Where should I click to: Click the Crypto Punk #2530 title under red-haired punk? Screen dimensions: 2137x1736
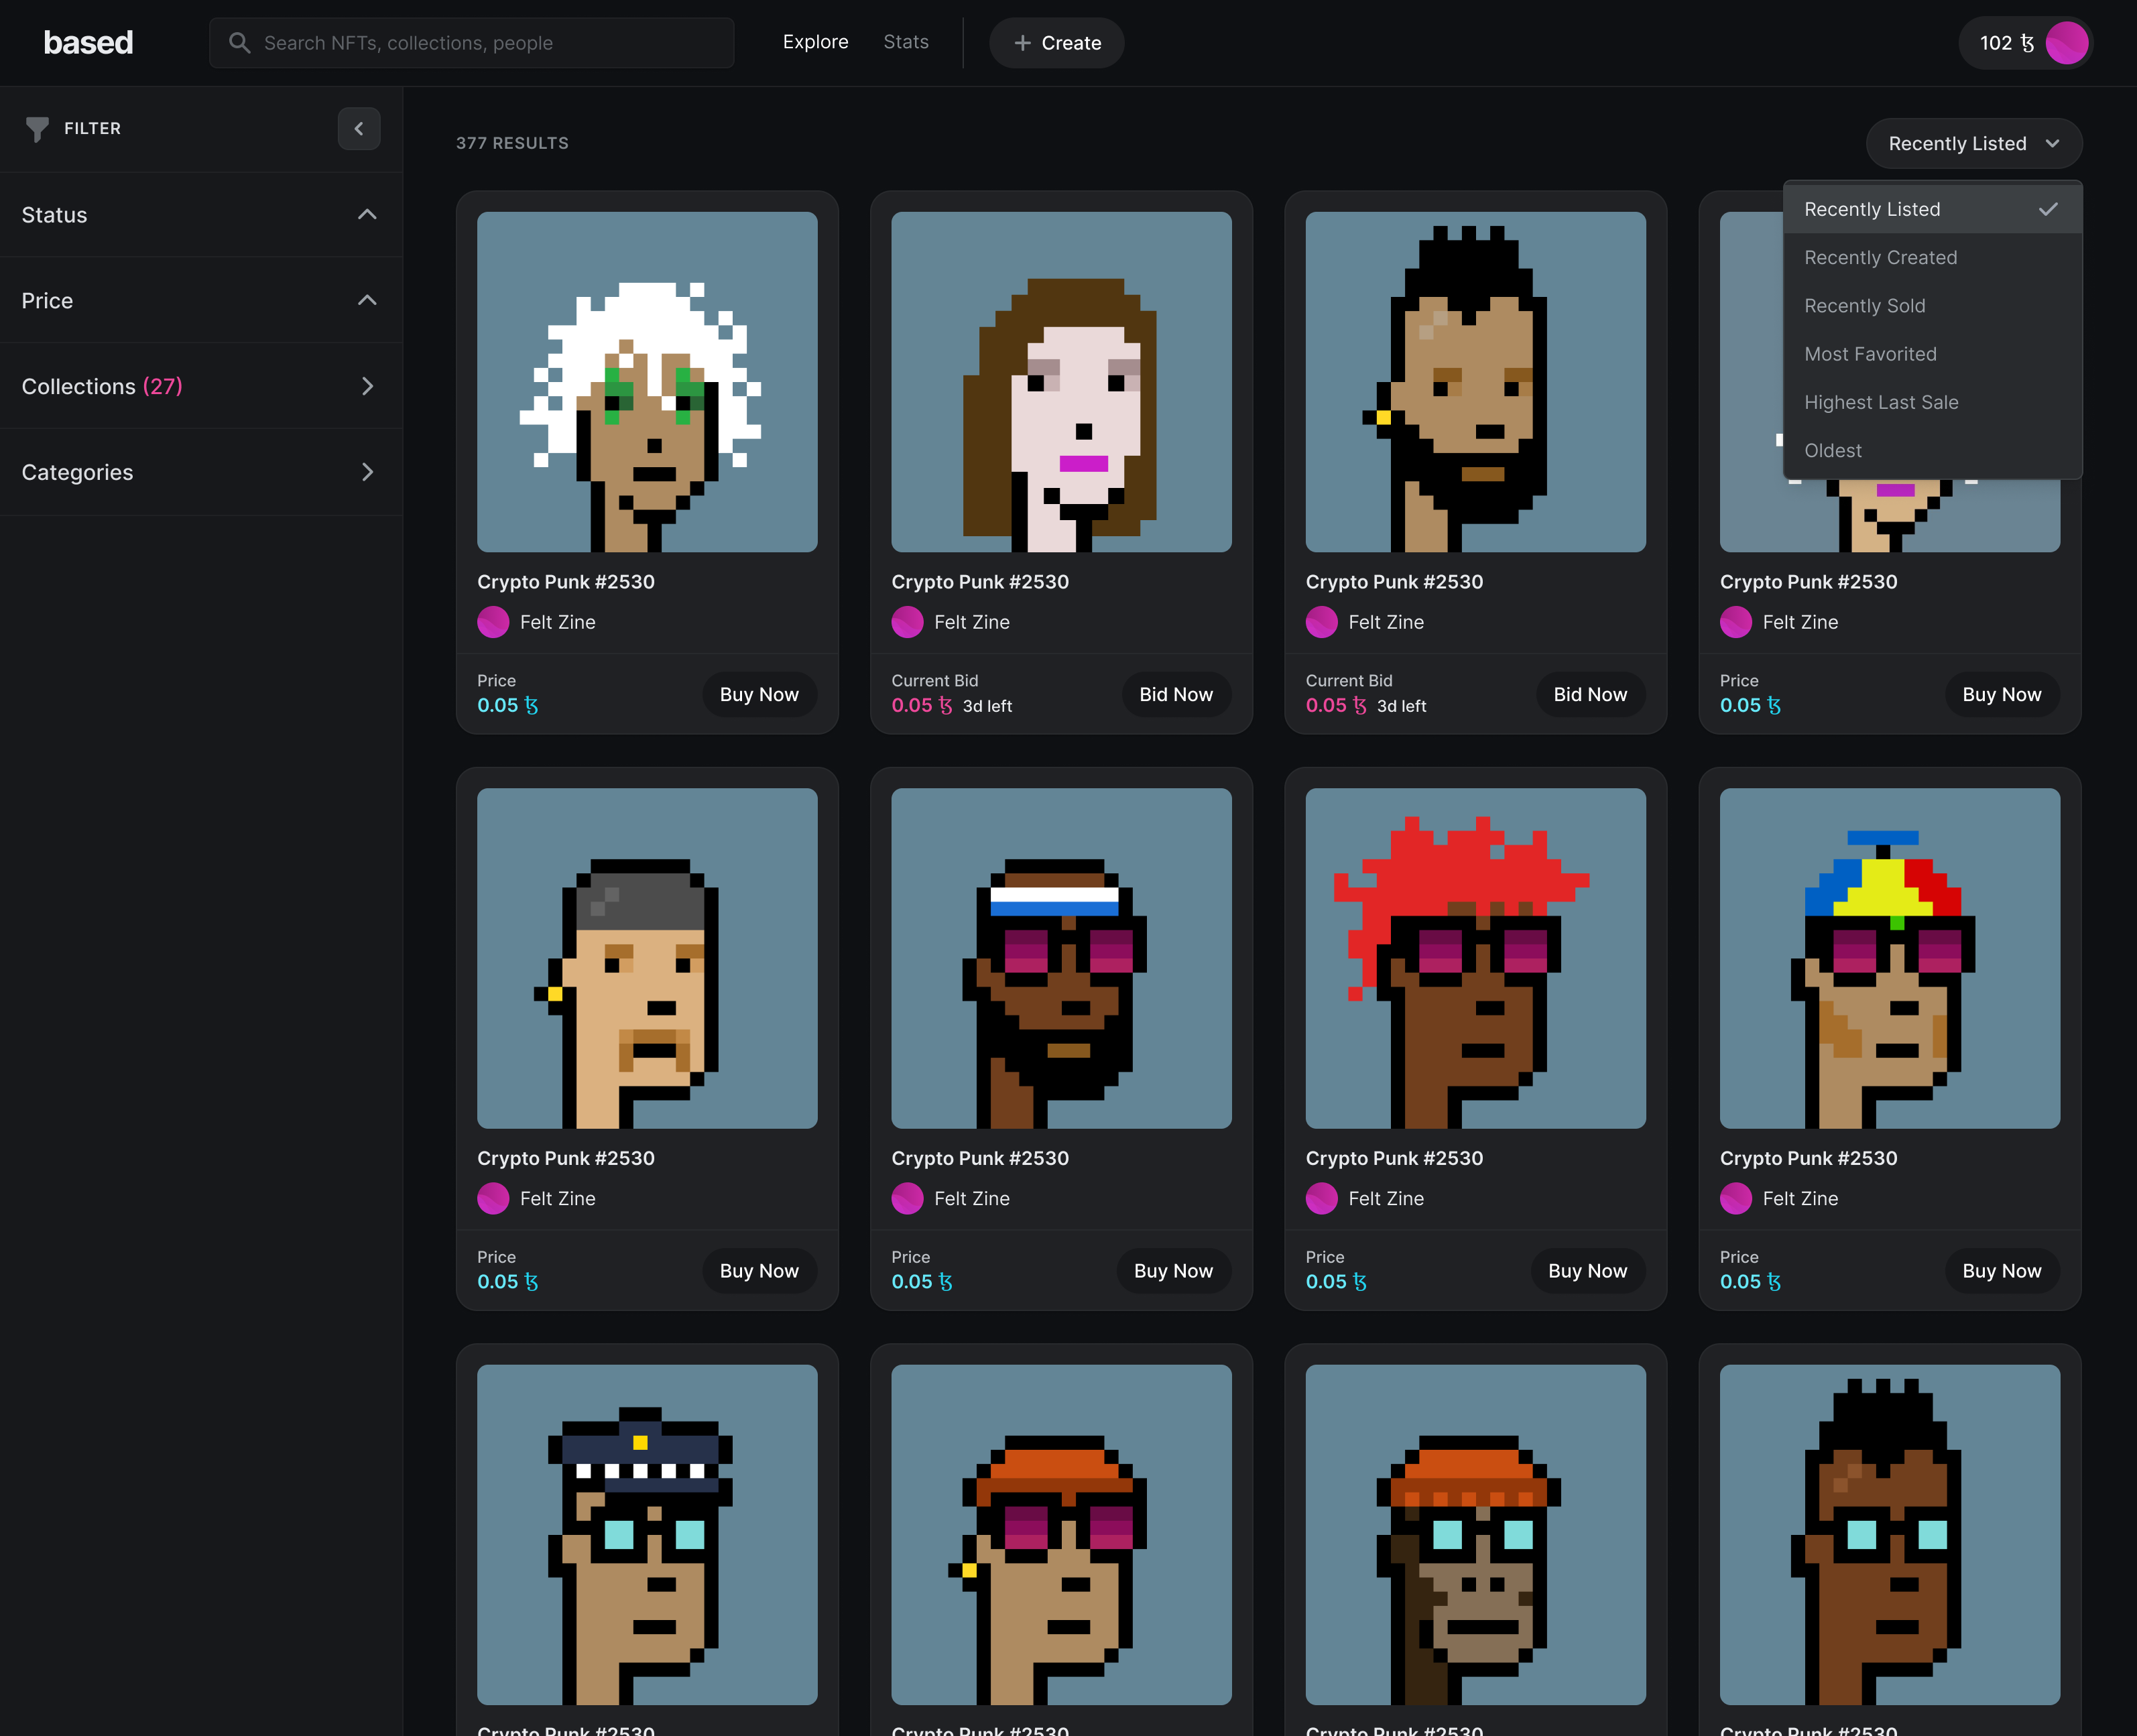(x=1394, y=1158)
